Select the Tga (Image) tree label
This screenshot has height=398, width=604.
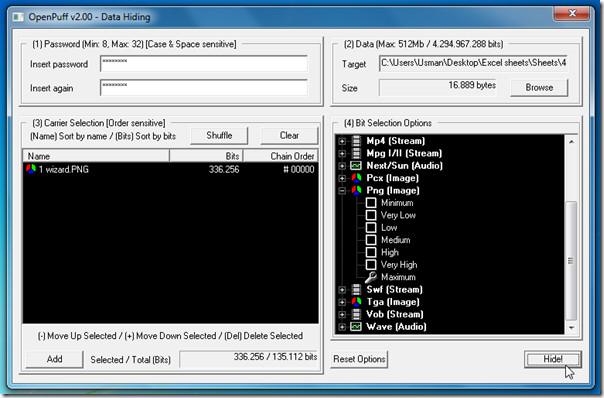click(x=393, y=302)
